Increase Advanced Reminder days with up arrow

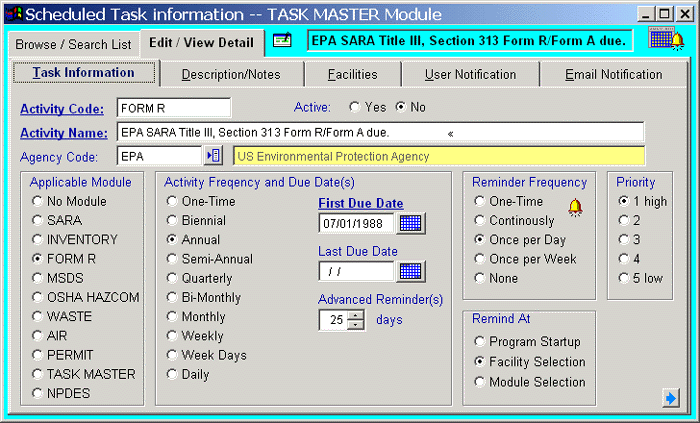tap(356, 315)
